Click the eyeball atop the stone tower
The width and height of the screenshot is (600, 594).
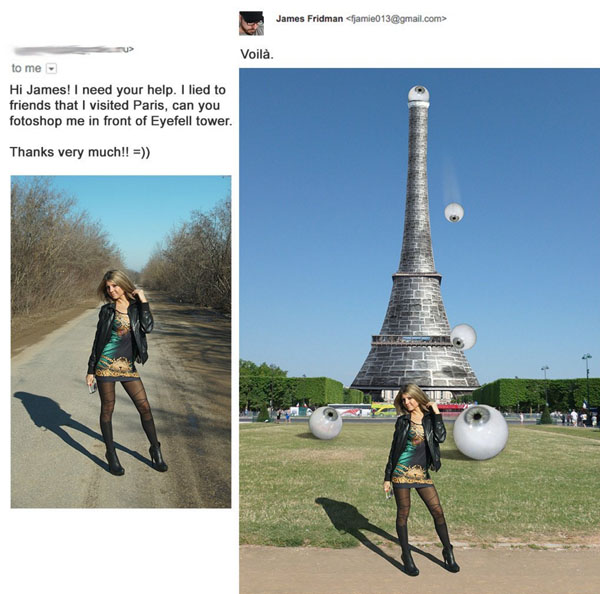pyautogui.click(x=419, y=94)
